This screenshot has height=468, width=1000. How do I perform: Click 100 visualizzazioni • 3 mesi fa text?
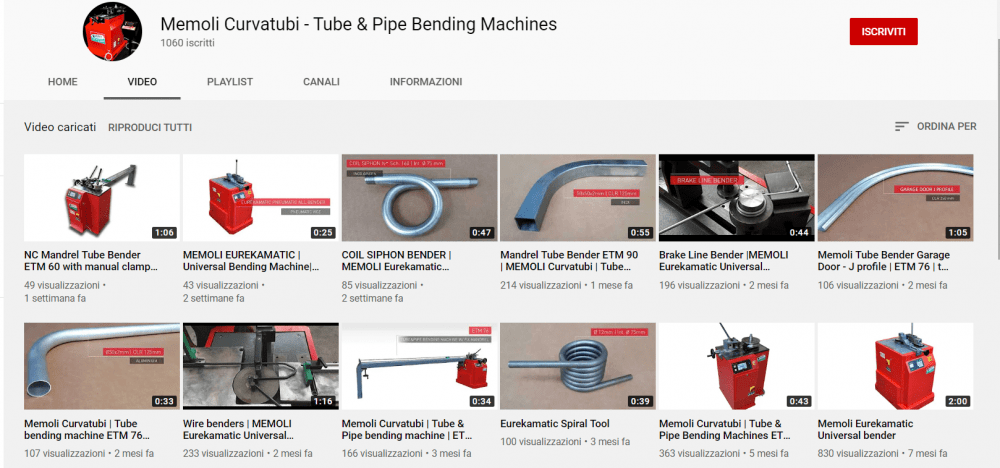pos(565,441)
